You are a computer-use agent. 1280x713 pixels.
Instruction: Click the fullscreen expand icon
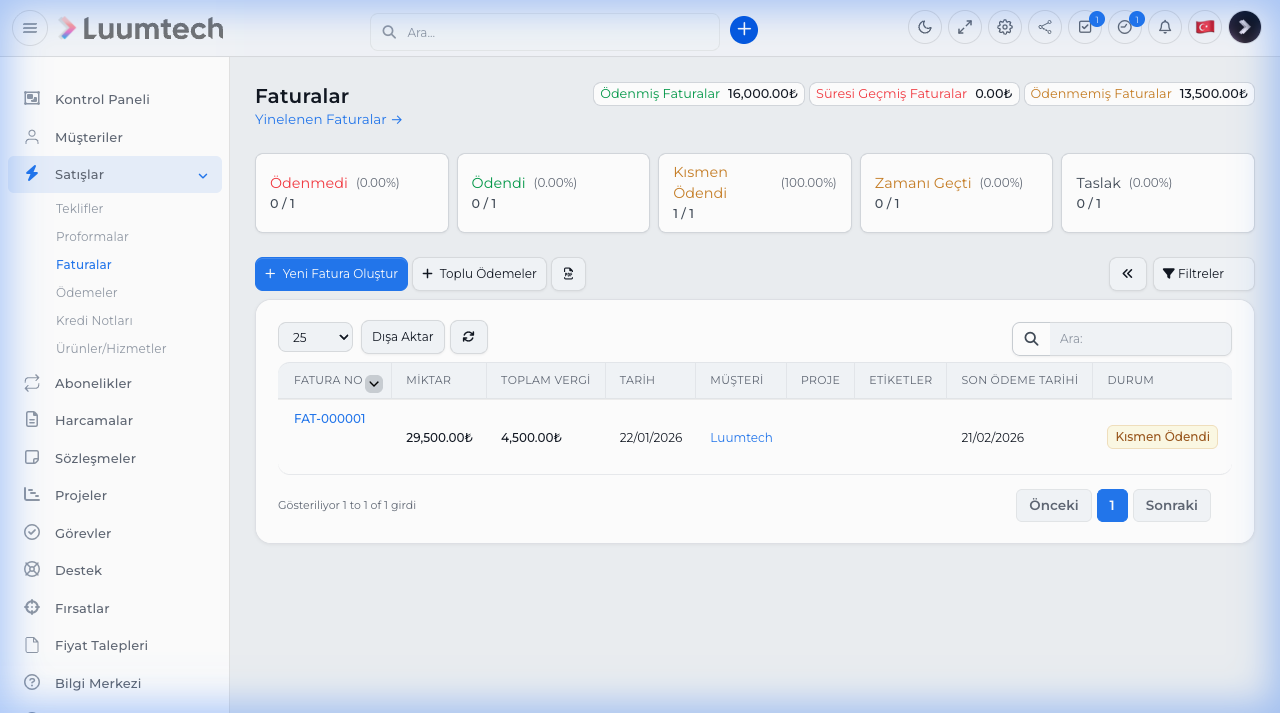tap(965, 27)
